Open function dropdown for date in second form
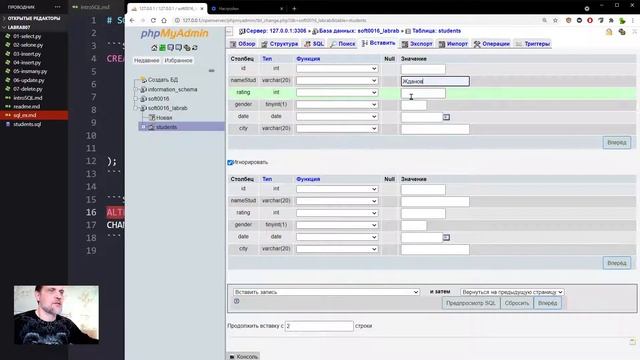This screenshot has width=640, height=360. click(337, 237)
